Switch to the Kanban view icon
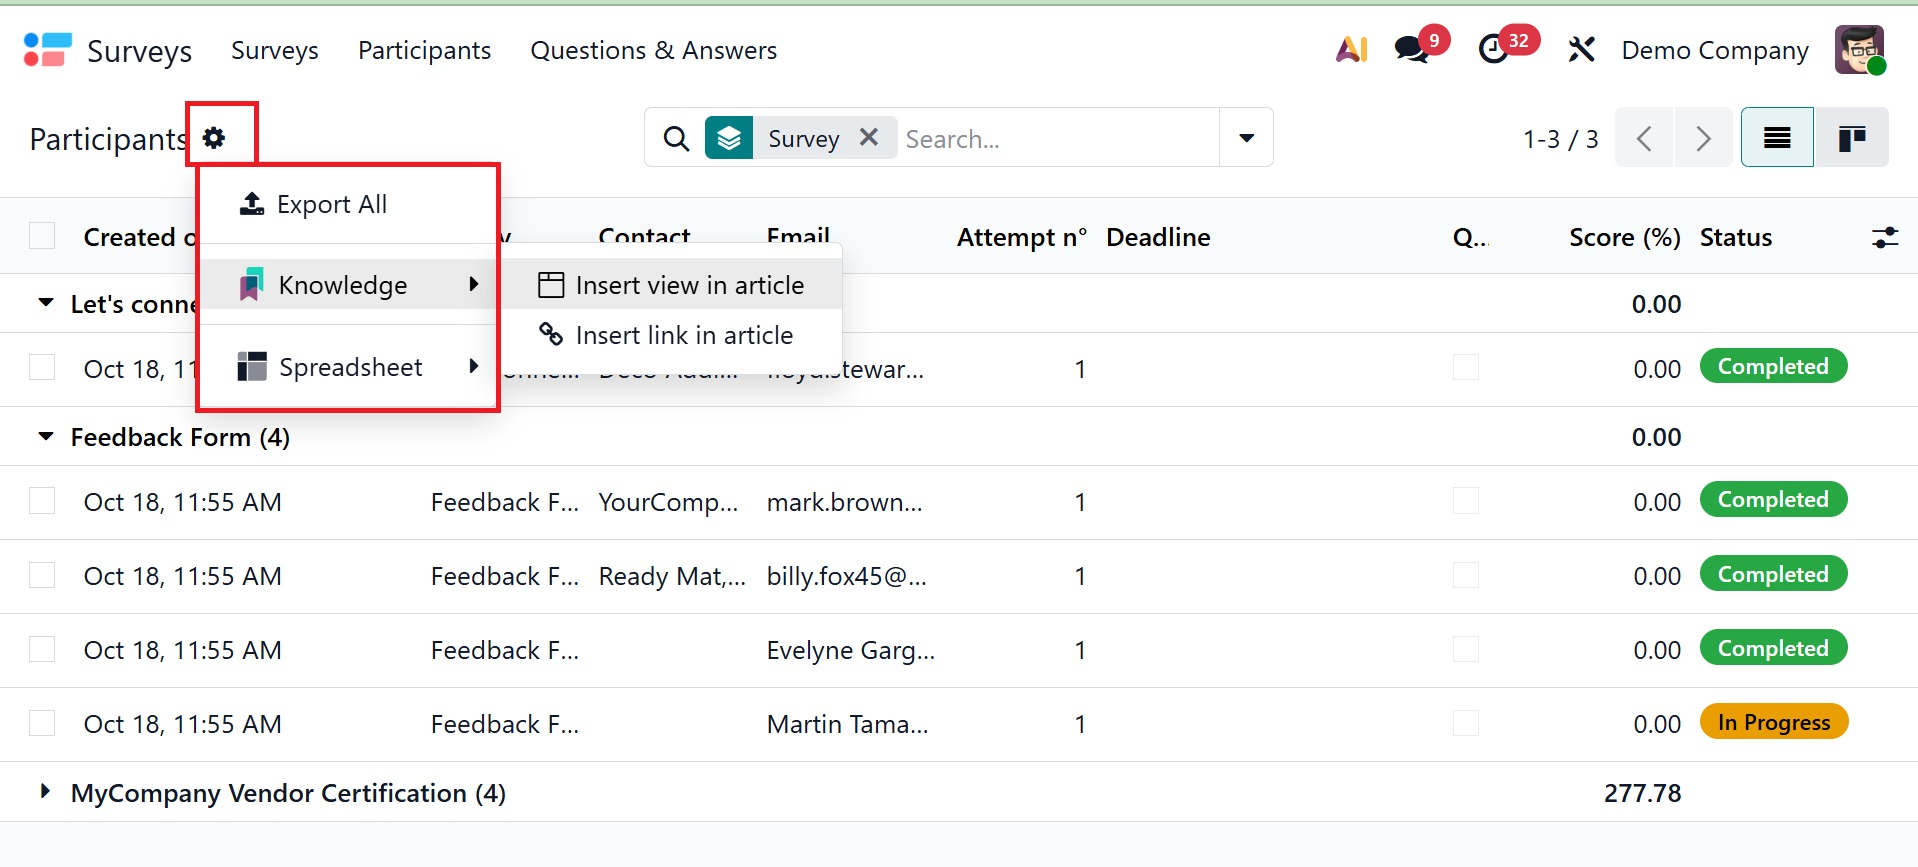This screenshot has height=867, width=1918. (x=1852, y=138)
